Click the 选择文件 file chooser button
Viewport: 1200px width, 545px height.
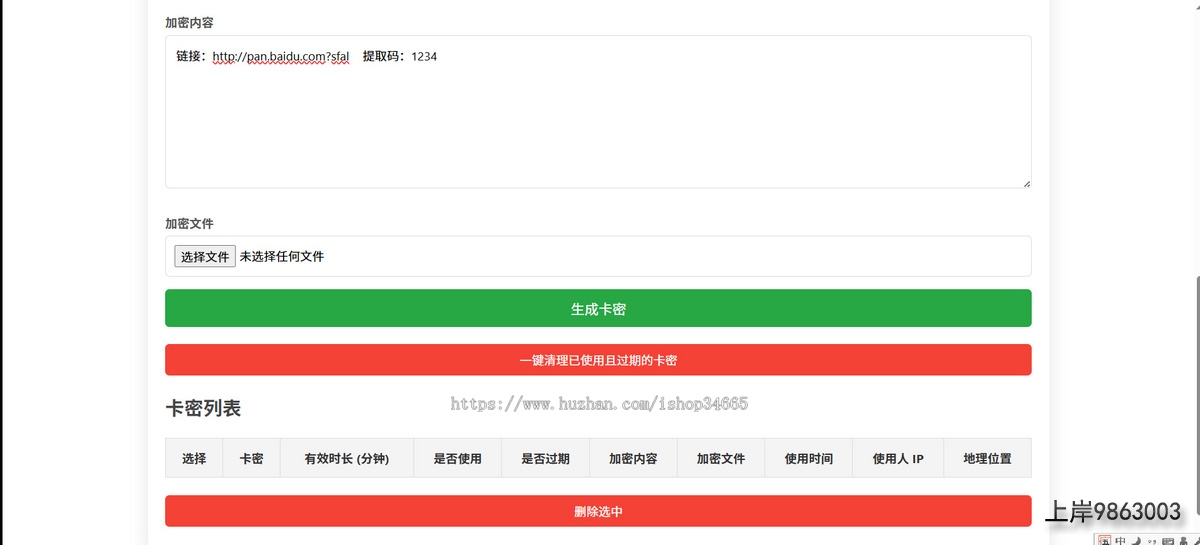(205, 256)
